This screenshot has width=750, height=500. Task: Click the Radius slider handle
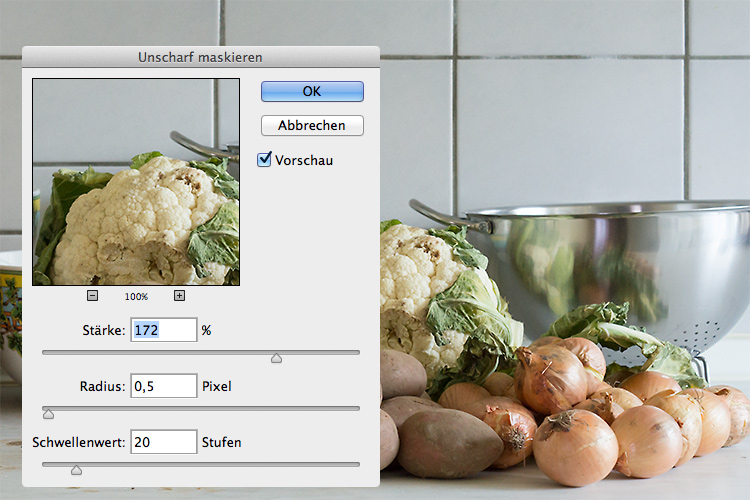[48, 413]
